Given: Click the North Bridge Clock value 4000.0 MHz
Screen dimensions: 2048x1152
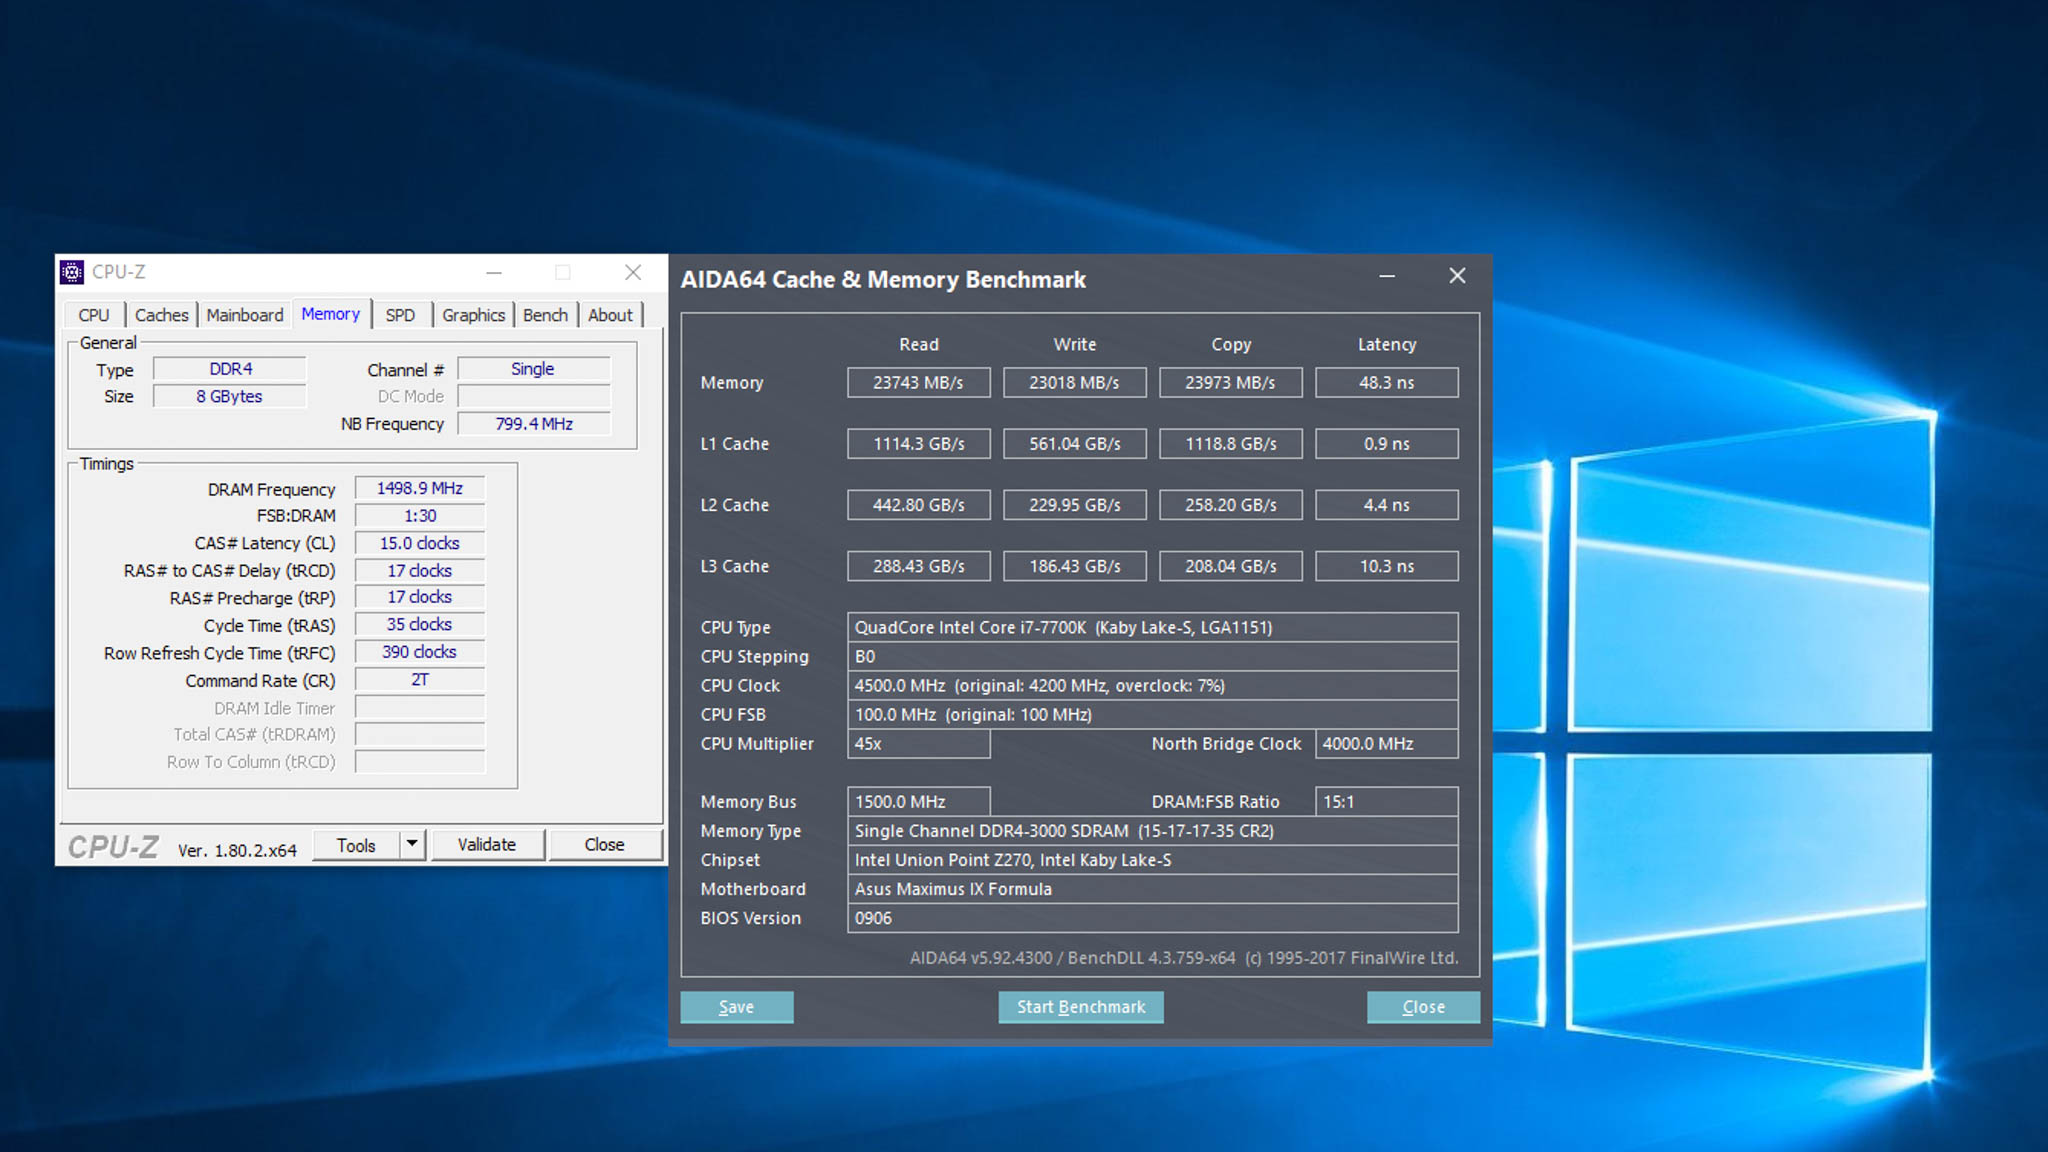Looking at the screenshot, I should (1387, 744).
